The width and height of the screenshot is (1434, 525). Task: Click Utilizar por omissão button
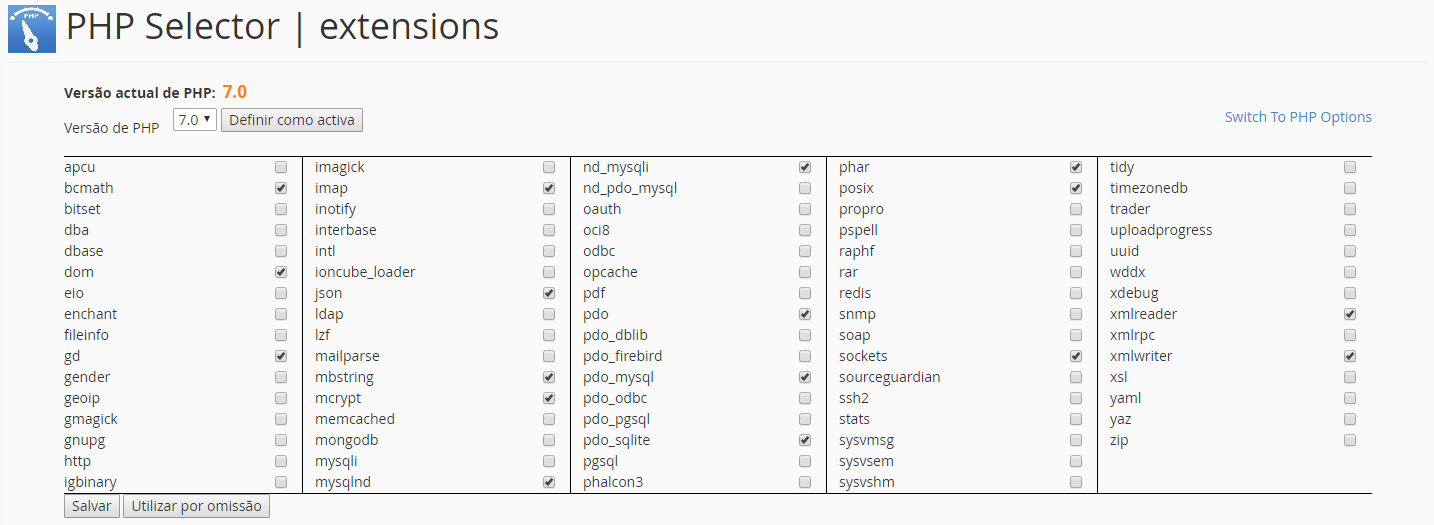click(196, 506)
